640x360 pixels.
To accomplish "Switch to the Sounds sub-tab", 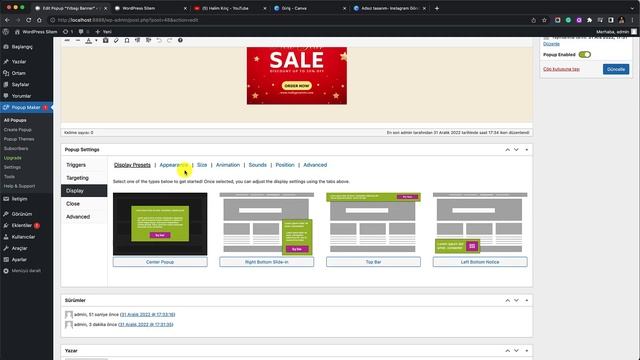I will point(258,165).
